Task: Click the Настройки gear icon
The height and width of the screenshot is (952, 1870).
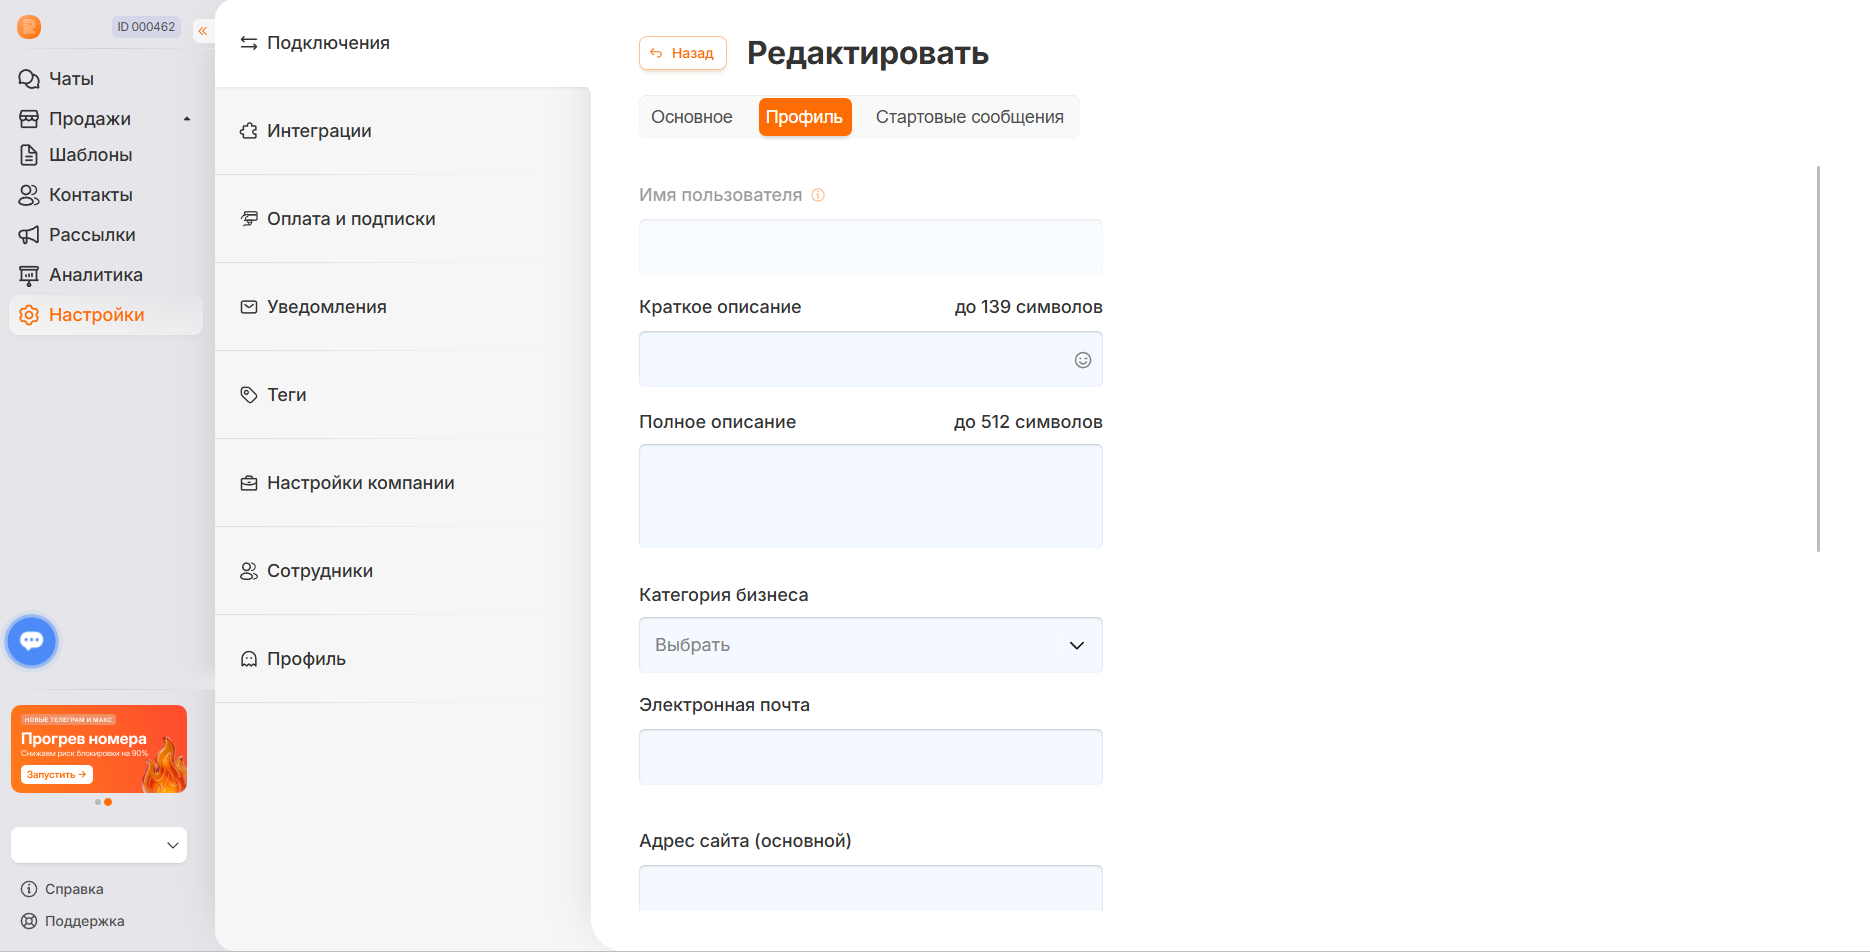Action: 29,315
